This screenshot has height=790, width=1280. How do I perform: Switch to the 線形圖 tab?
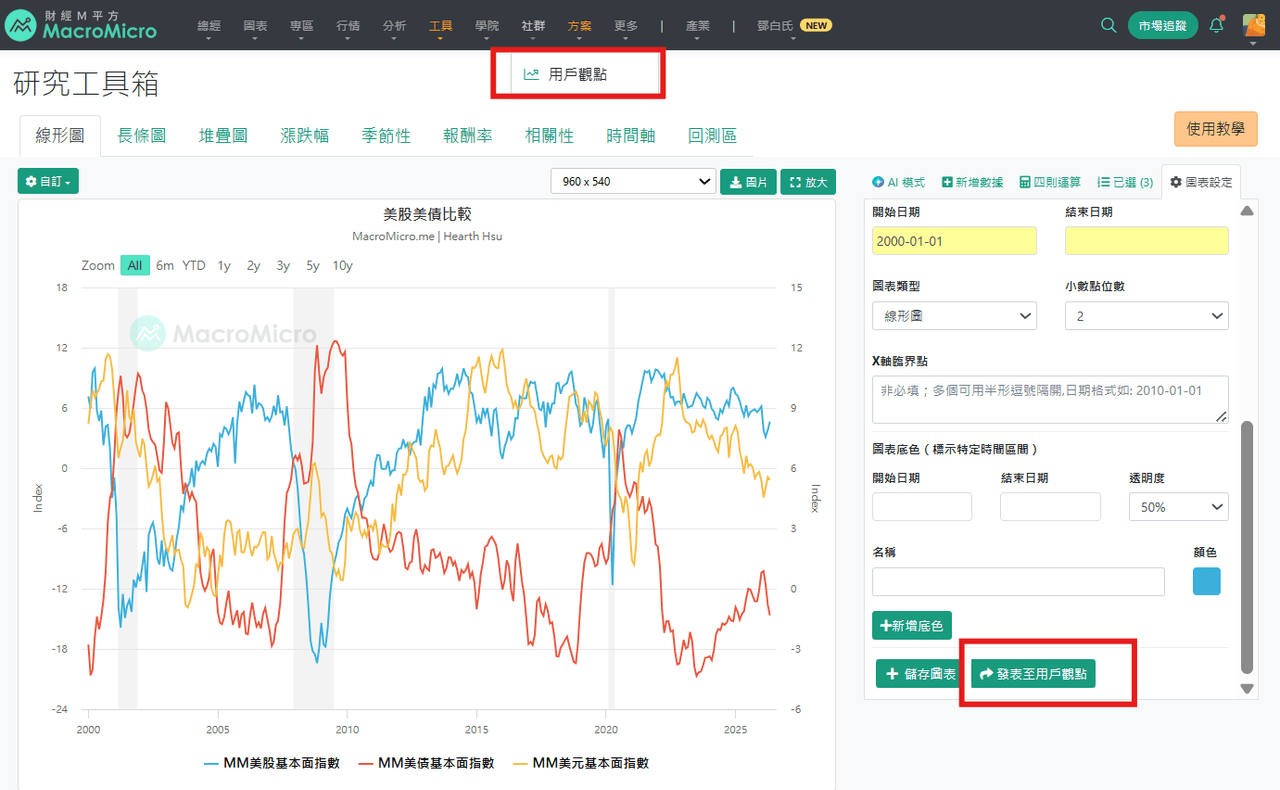60,135
